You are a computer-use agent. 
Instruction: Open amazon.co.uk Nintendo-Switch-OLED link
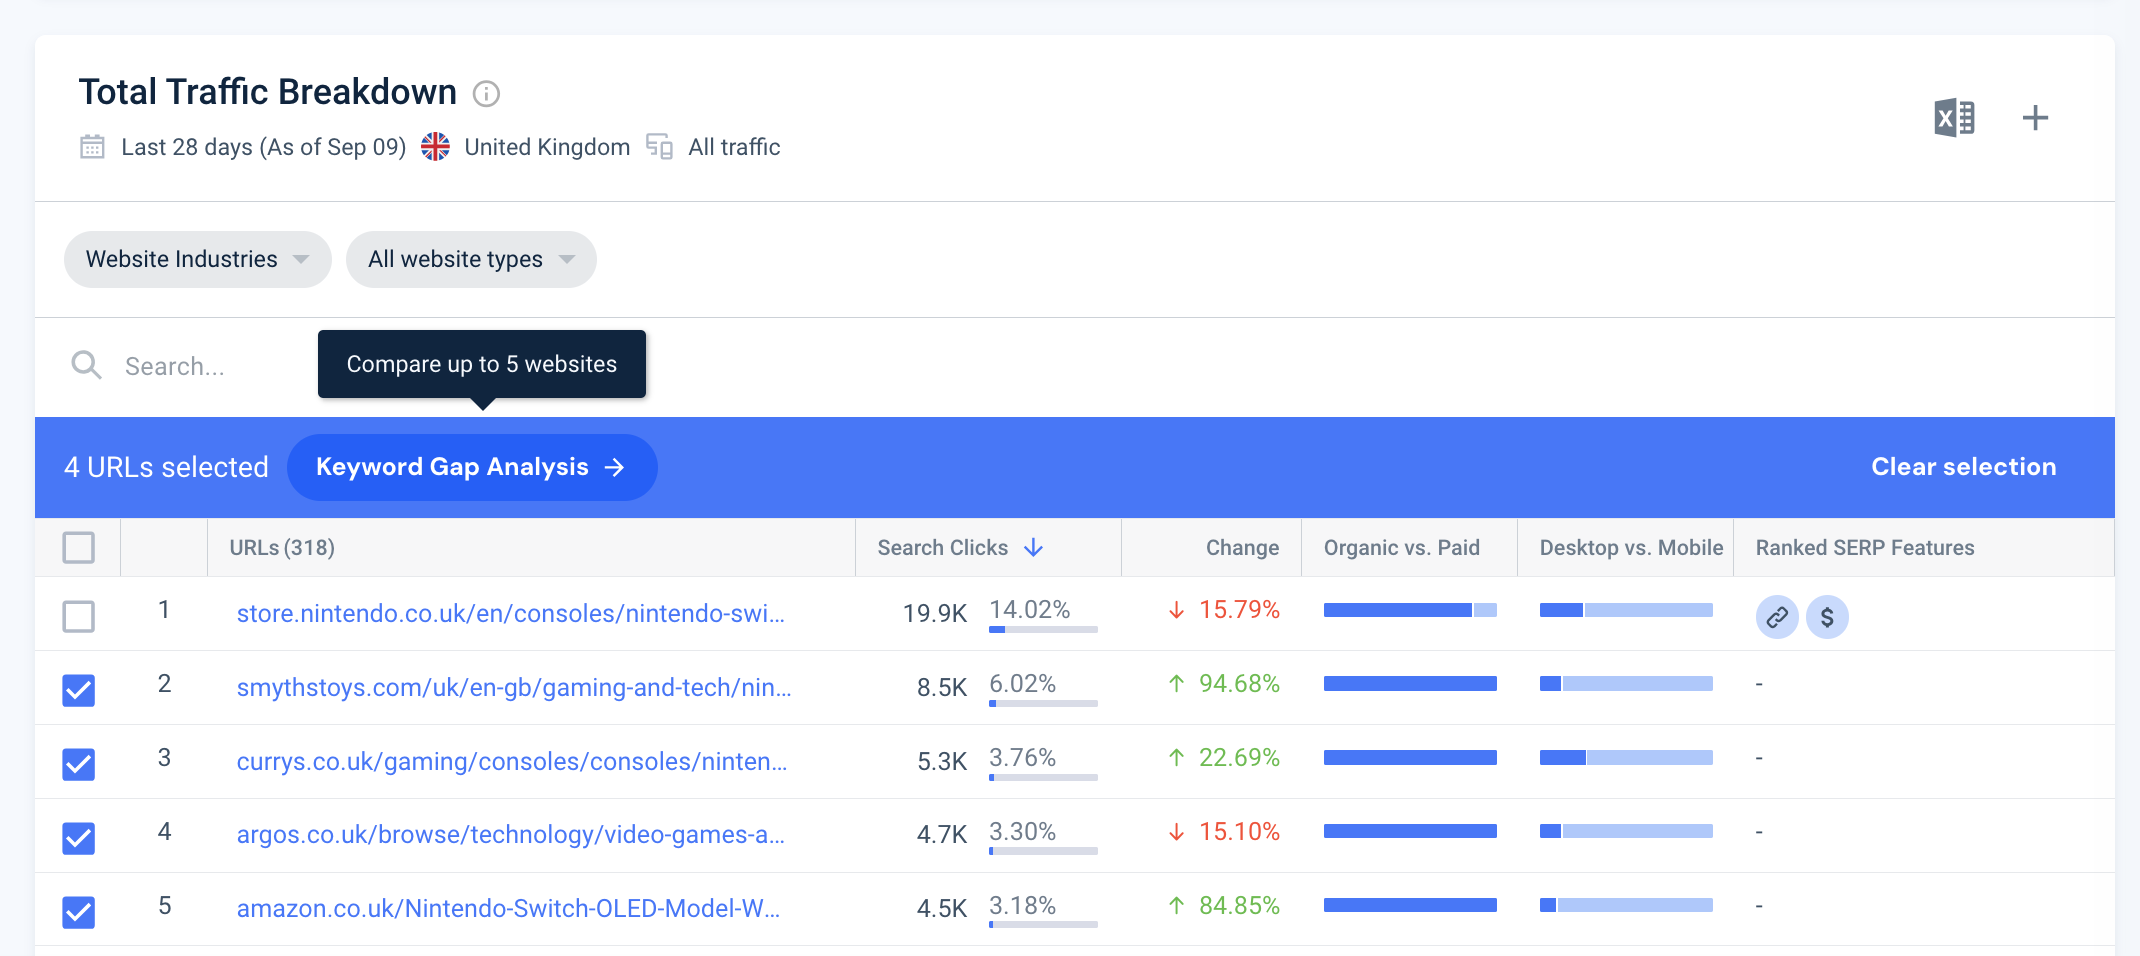point(508,908)
